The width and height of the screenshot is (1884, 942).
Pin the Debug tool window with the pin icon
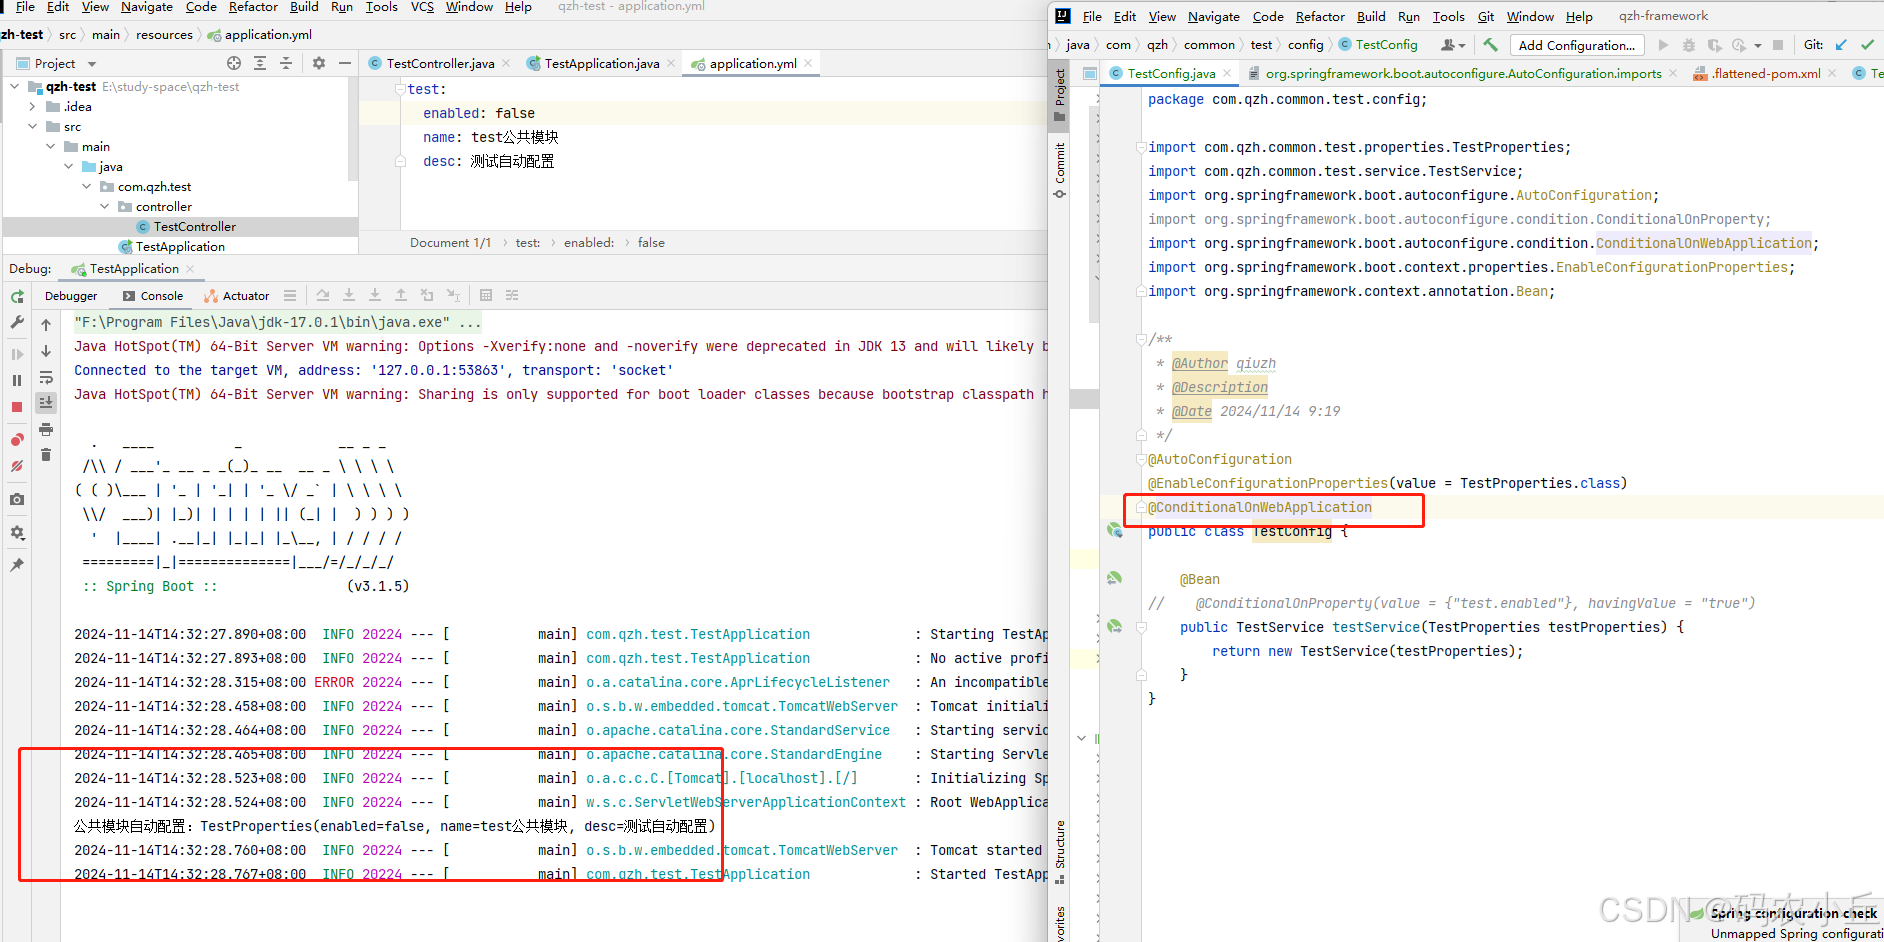click(16, 563)
